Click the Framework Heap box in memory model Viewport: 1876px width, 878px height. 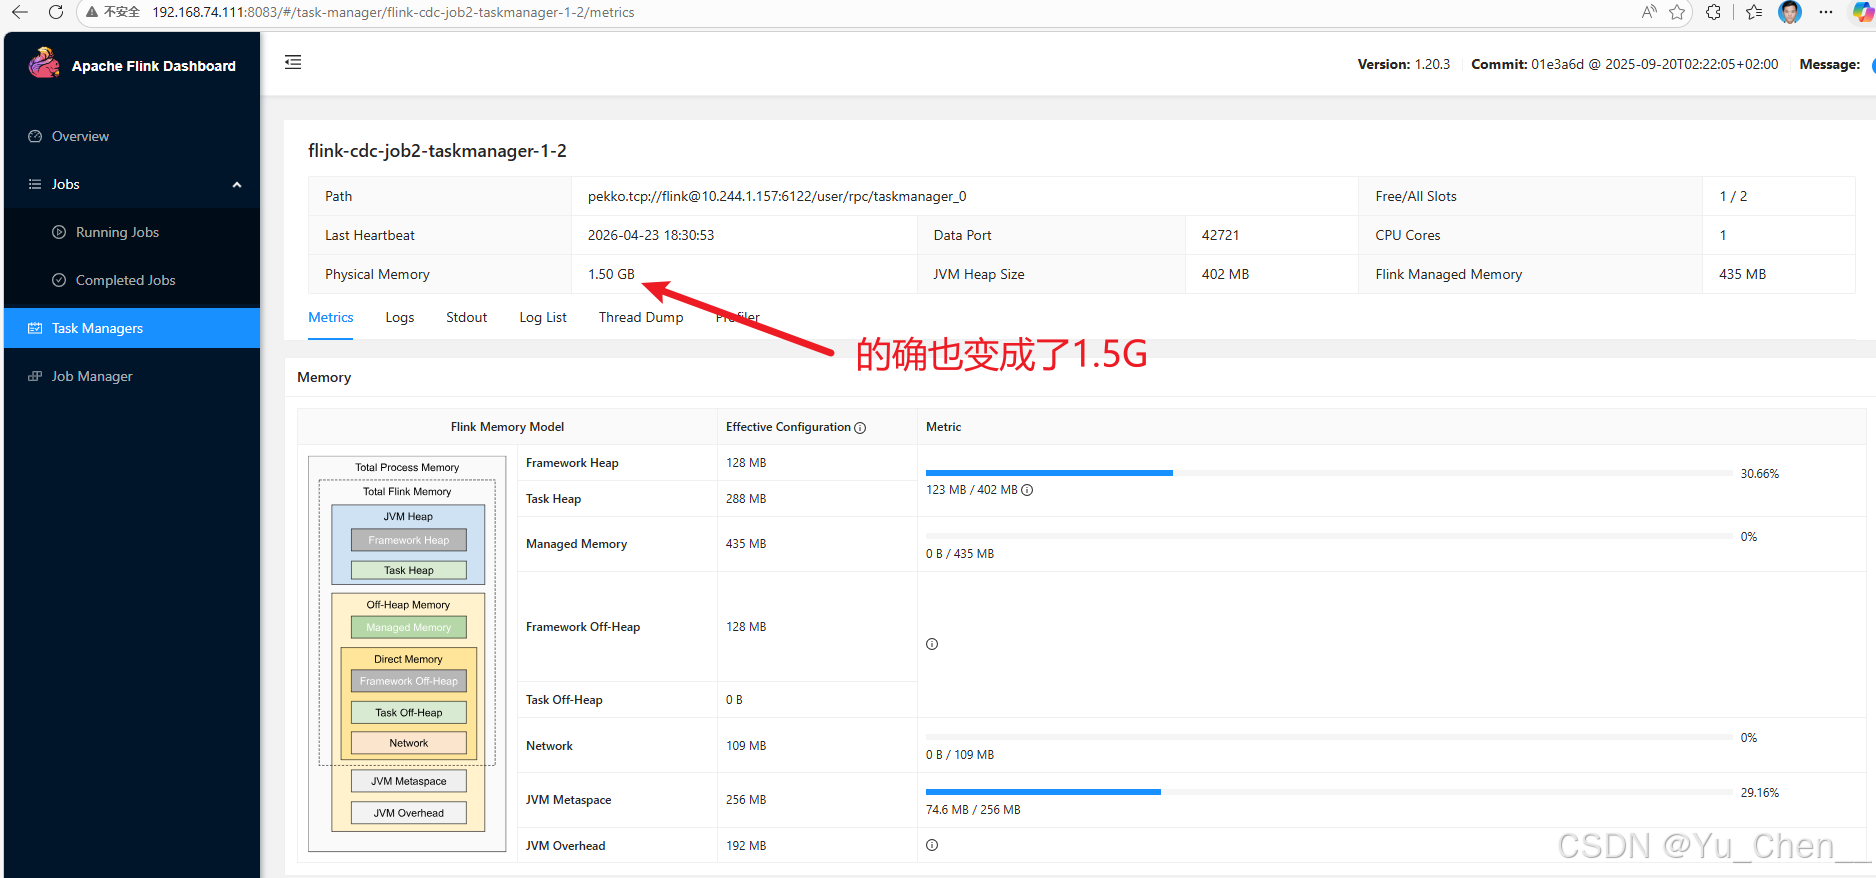pos(409,540)
